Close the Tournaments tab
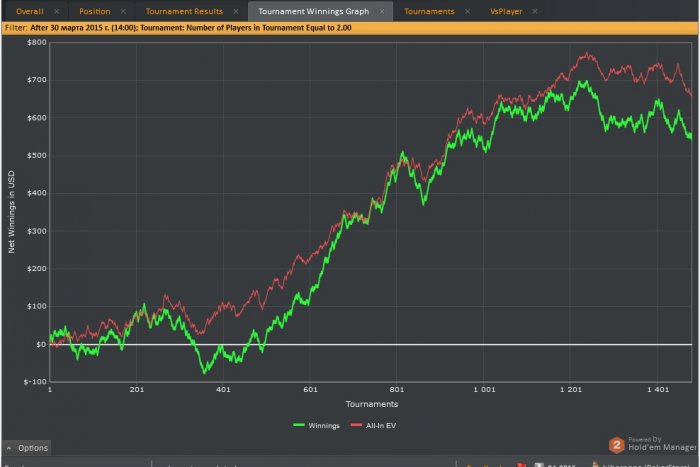 click(x=467, y=11)
